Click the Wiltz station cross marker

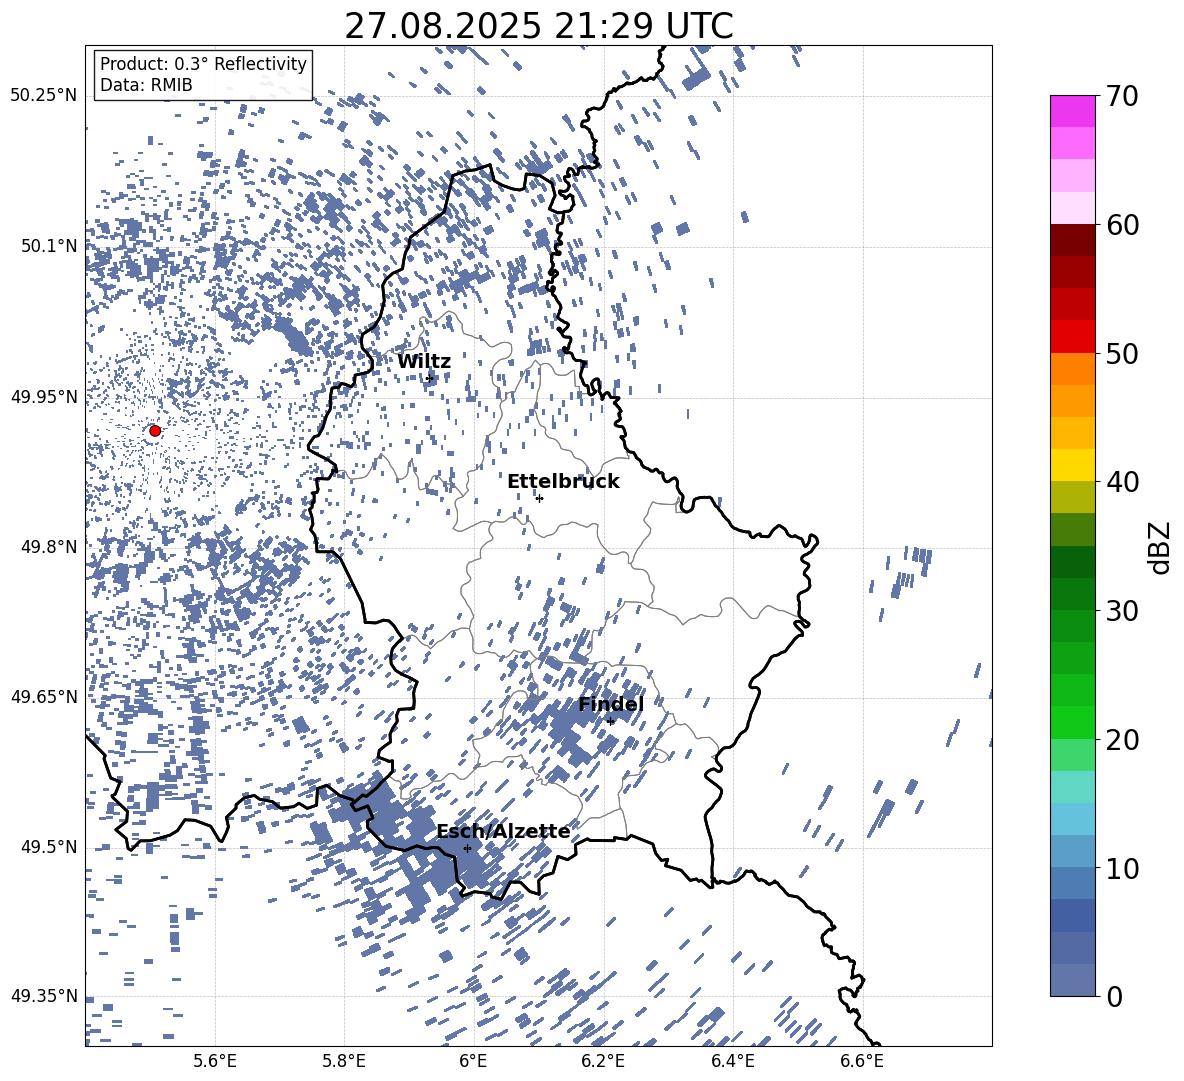[x=430, y=377]
